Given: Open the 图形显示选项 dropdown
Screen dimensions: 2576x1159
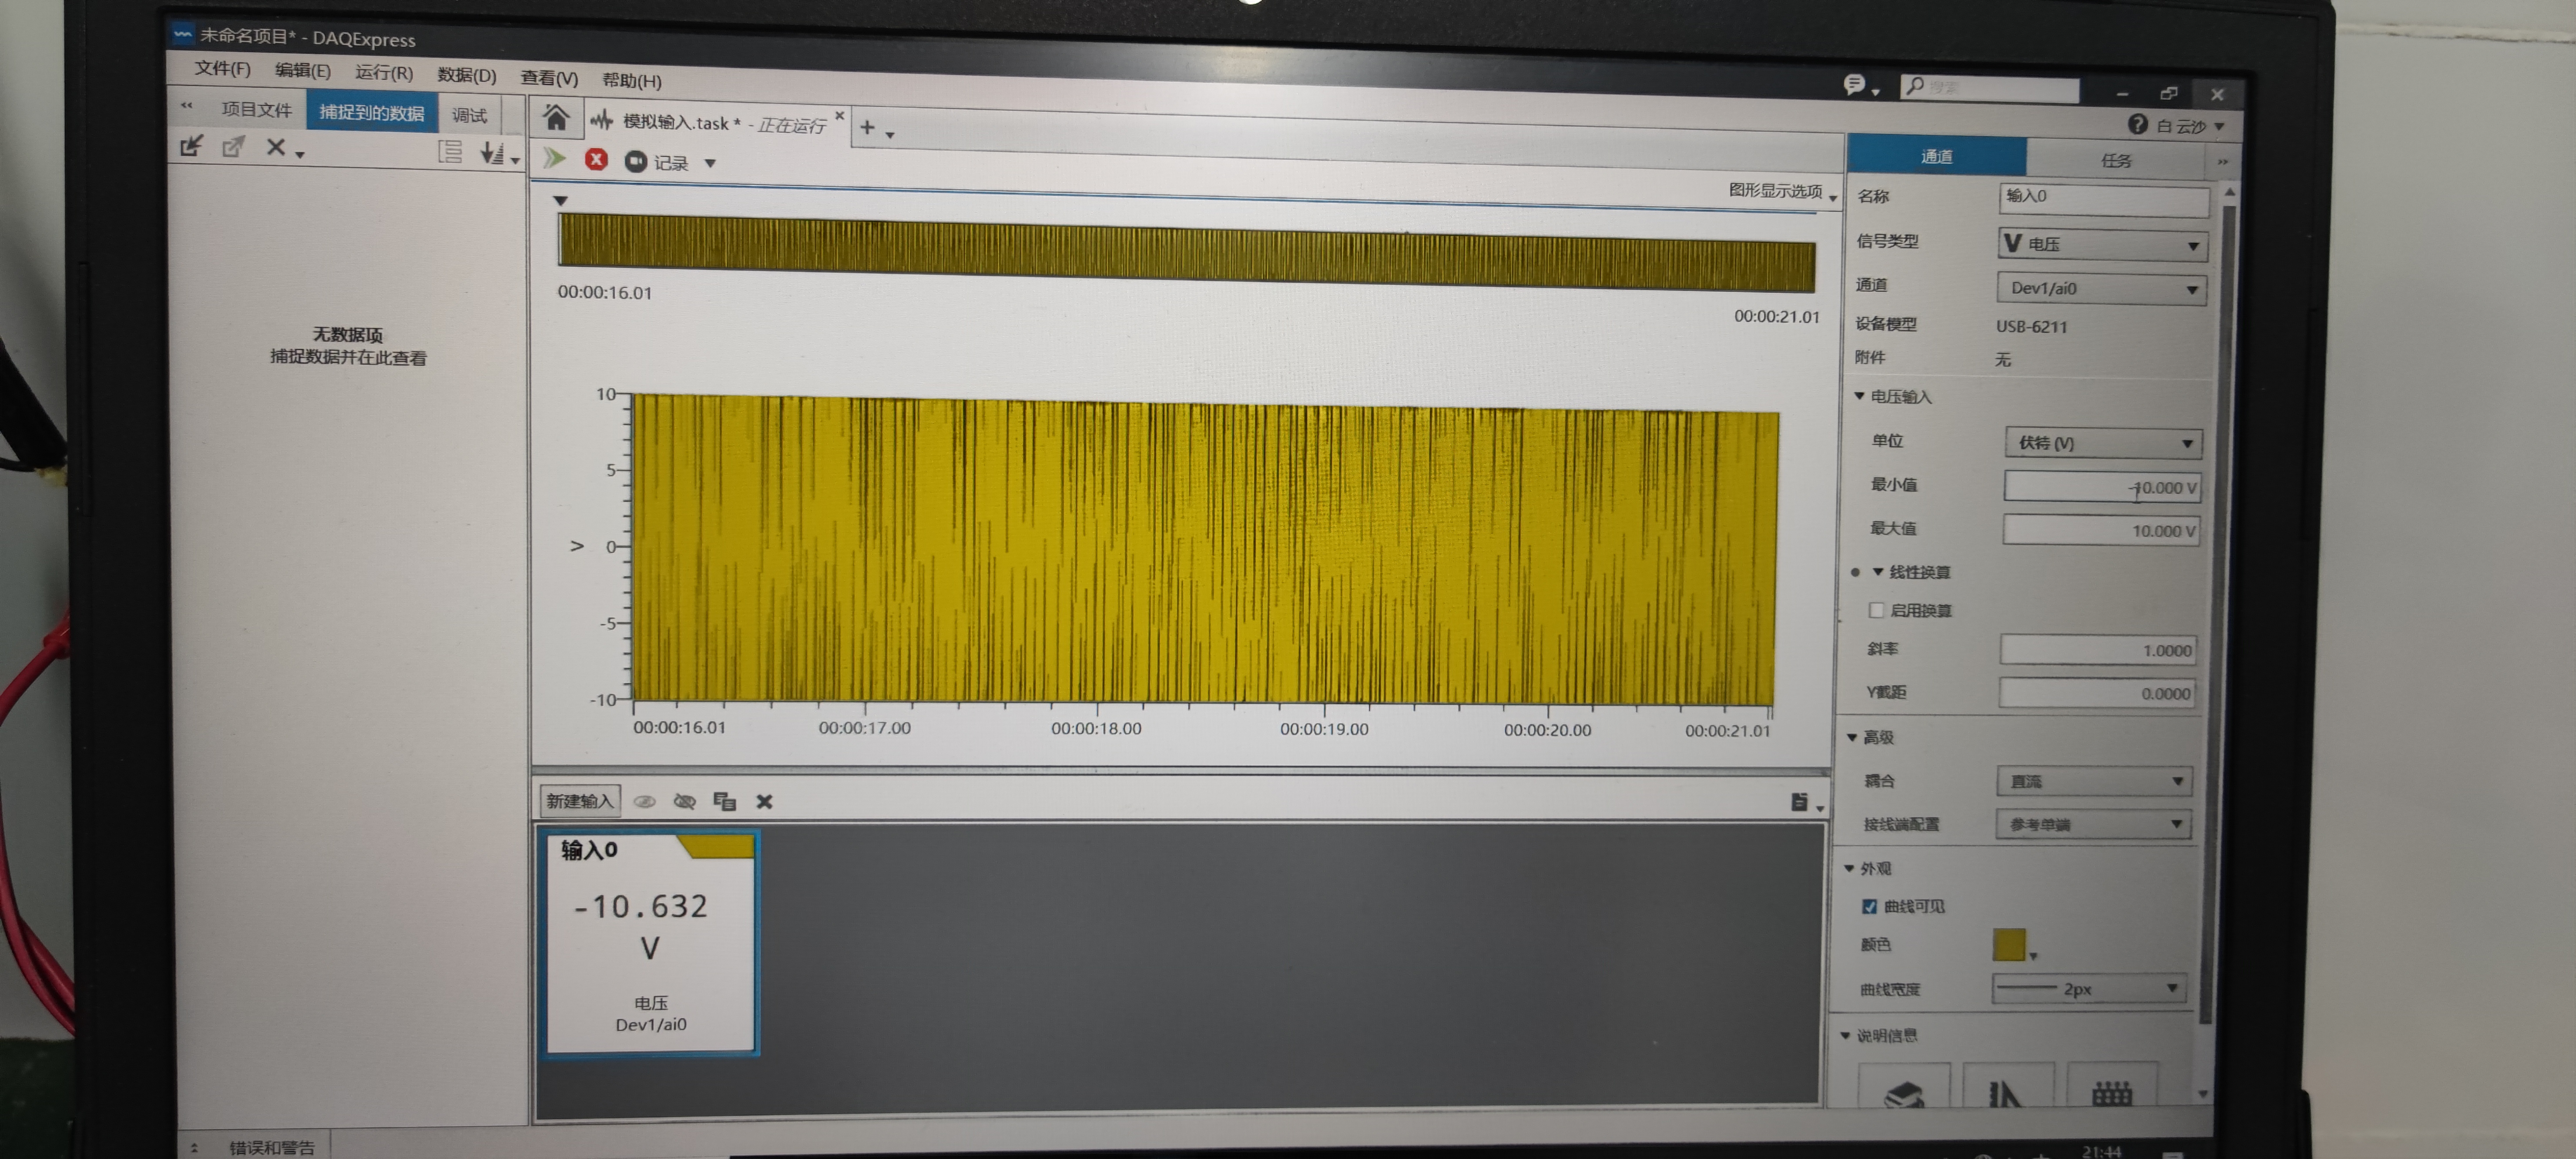Looking at the screenshot, I should pos(1782,191).
